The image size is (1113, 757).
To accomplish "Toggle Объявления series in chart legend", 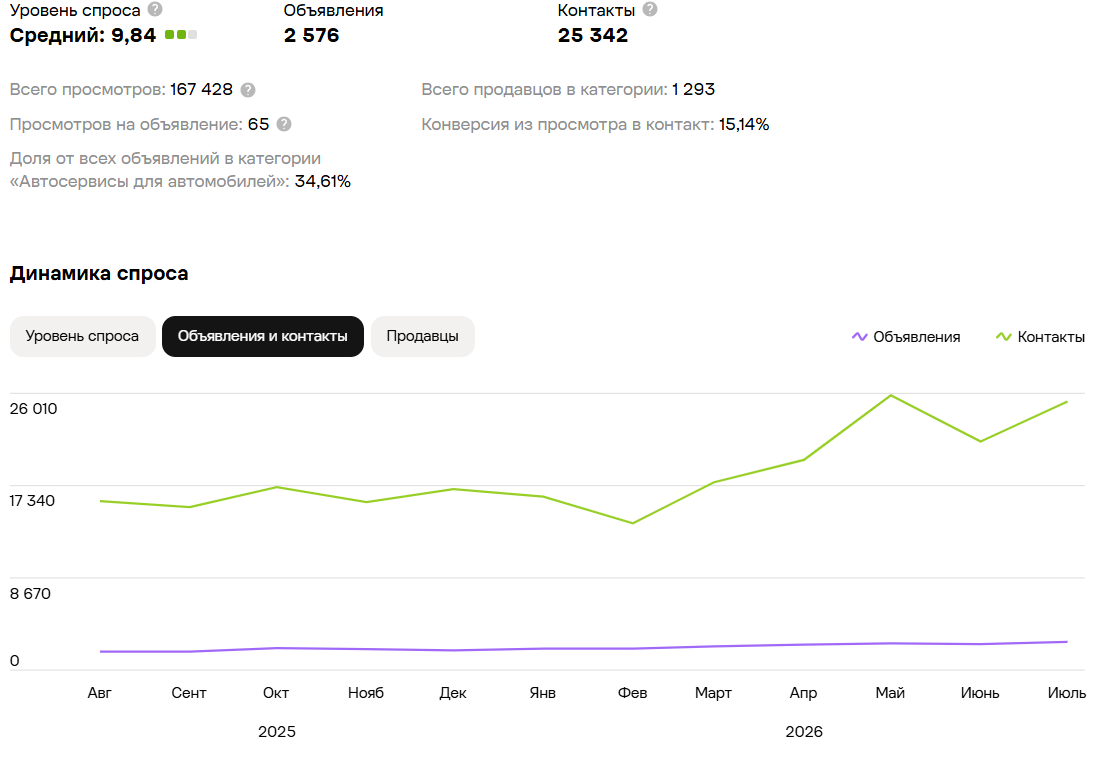I will click(x=906, y=337).
